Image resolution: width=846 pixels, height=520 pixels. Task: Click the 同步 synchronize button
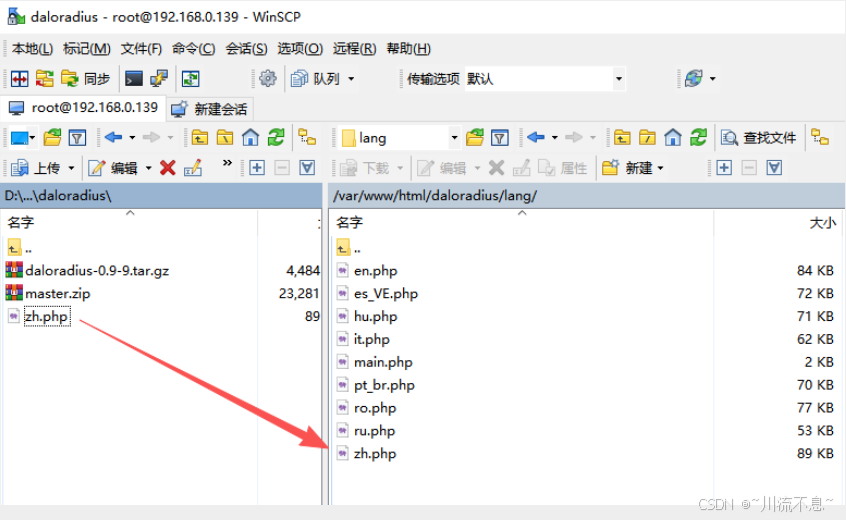tap(86, 79)
